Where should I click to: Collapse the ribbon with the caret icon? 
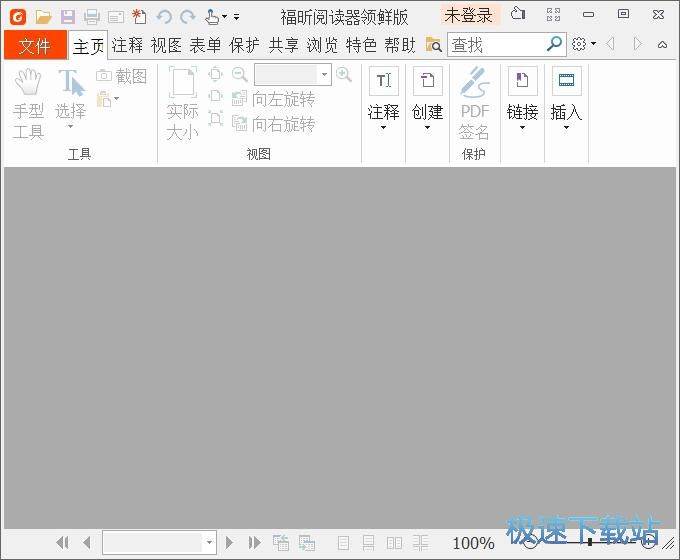coord(662,44)
